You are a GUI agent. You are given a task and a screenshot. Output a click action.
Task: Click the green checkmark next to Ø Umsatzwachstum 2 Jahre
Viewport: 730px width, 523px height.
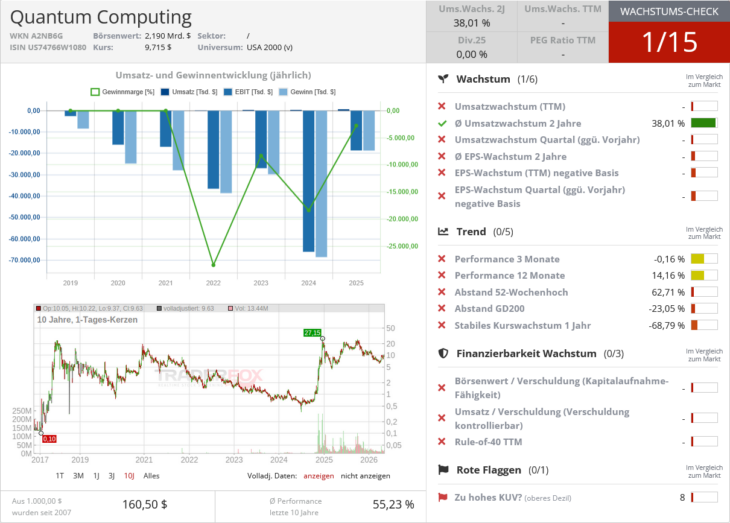pyautogui.click(x=442, y=123)
